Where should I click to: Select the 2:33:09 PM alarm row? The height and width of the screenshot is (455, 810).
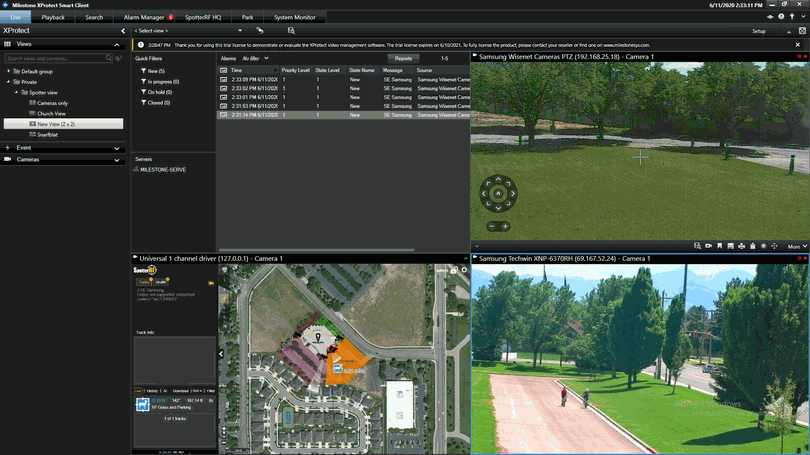point(344,80)
